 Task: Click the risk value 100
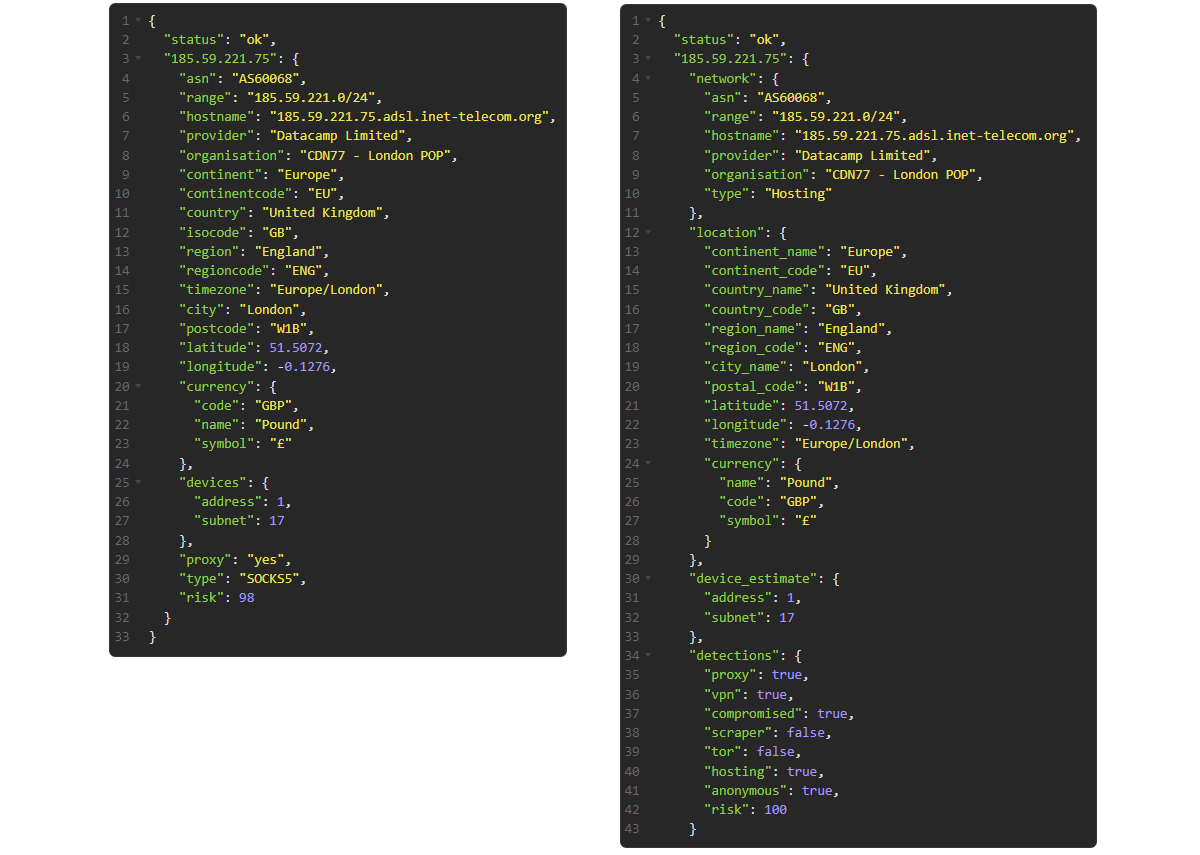(775, 810)
